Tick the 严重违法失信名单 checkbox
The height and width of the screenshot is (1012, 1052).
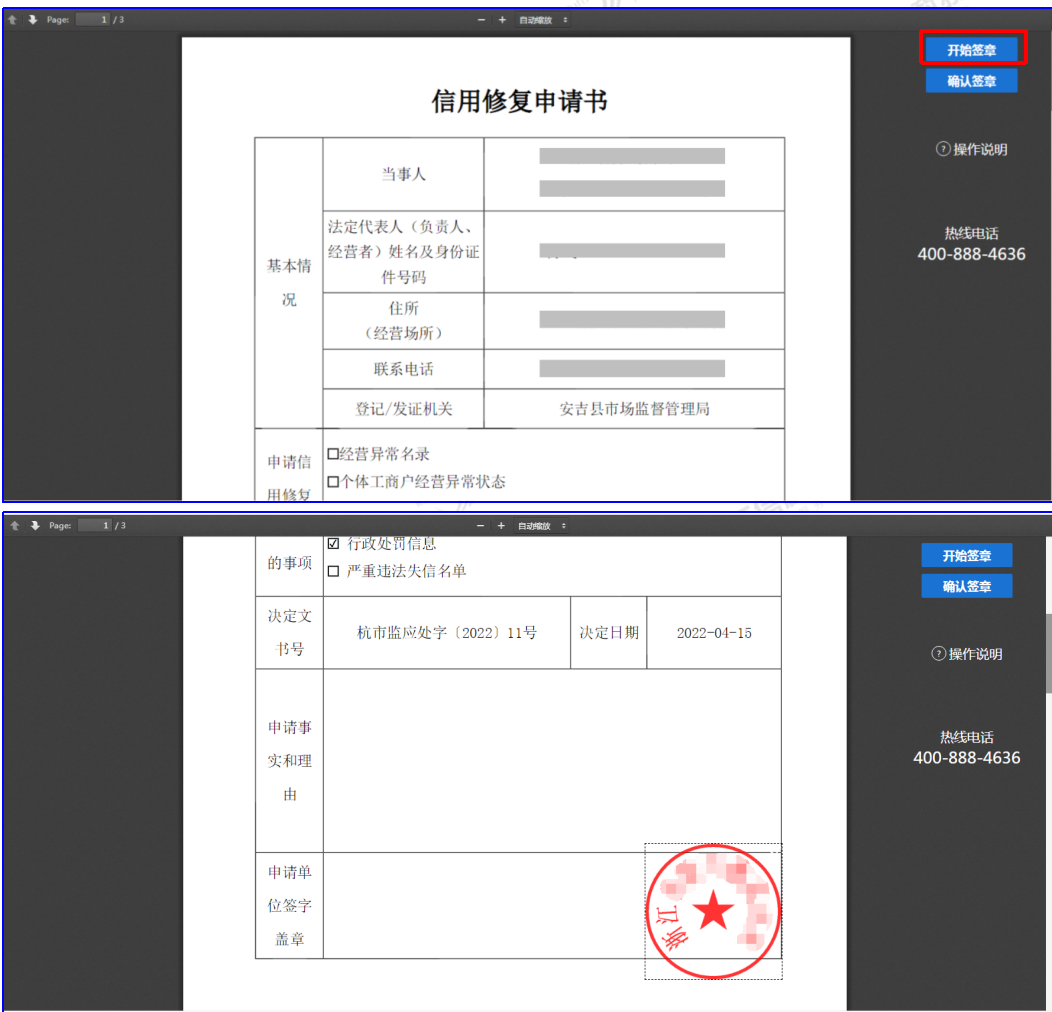point(334,571)
